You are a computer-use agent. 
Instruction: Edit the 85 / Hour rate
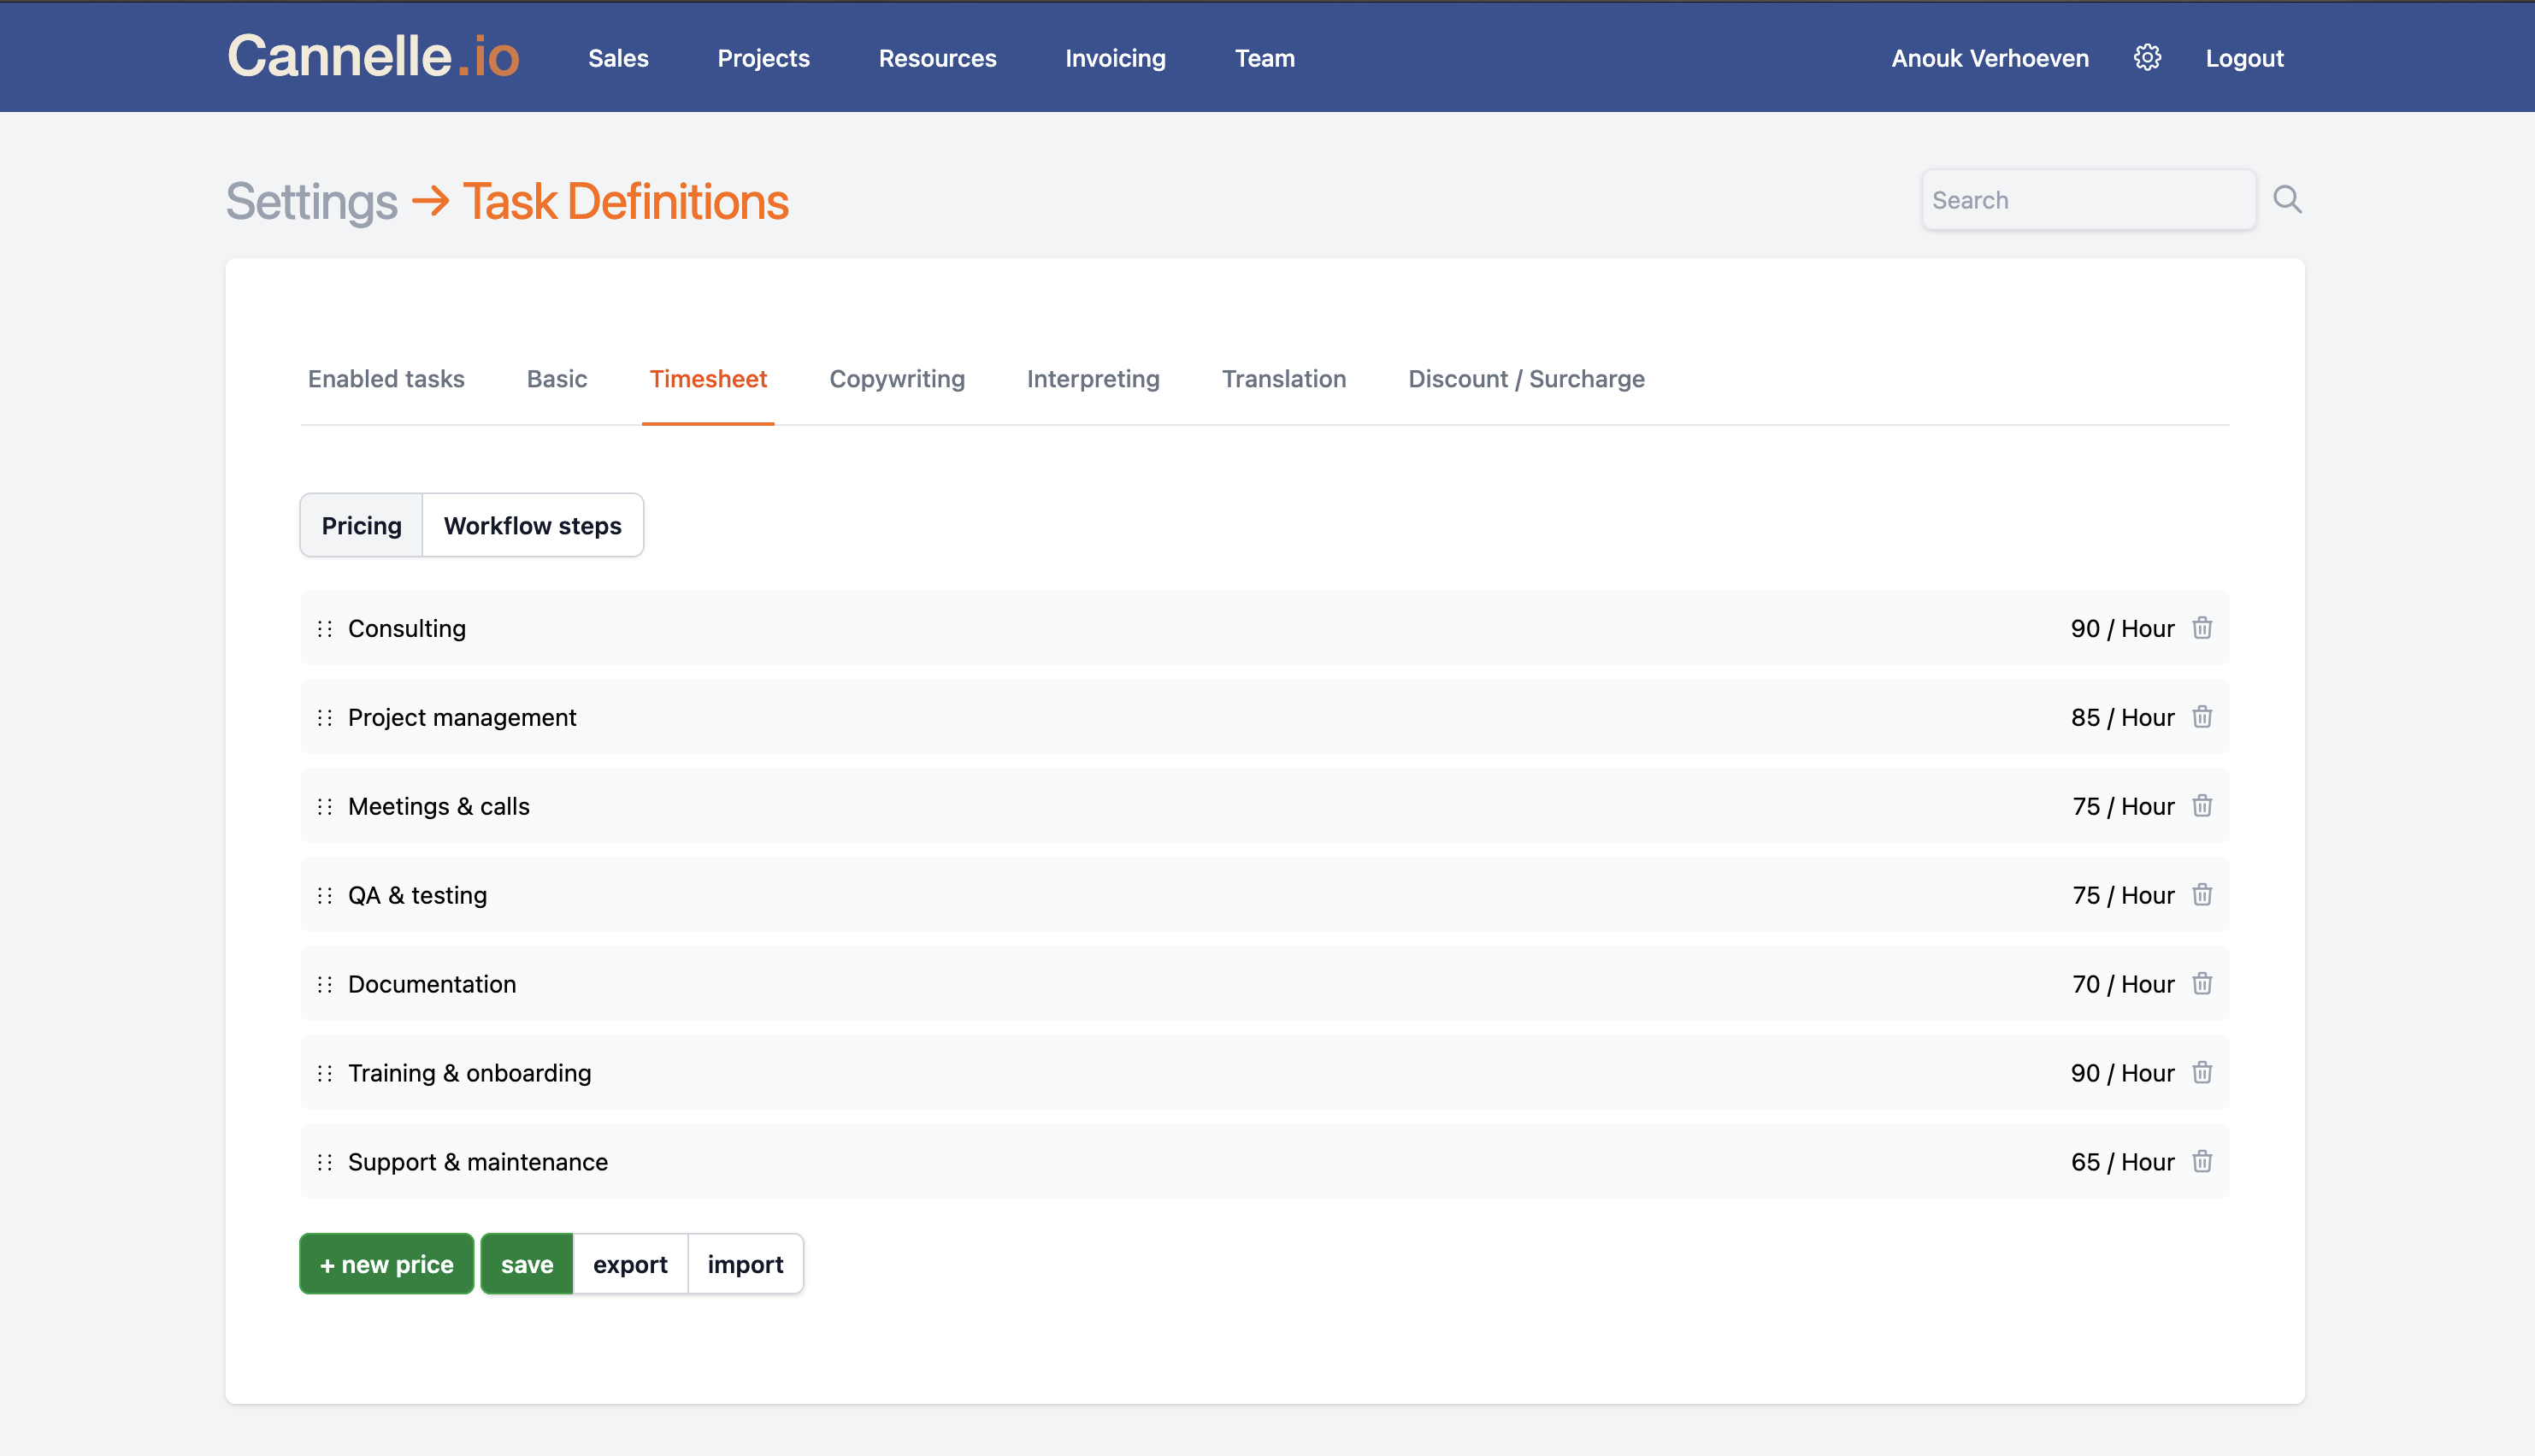[2122, 718]
